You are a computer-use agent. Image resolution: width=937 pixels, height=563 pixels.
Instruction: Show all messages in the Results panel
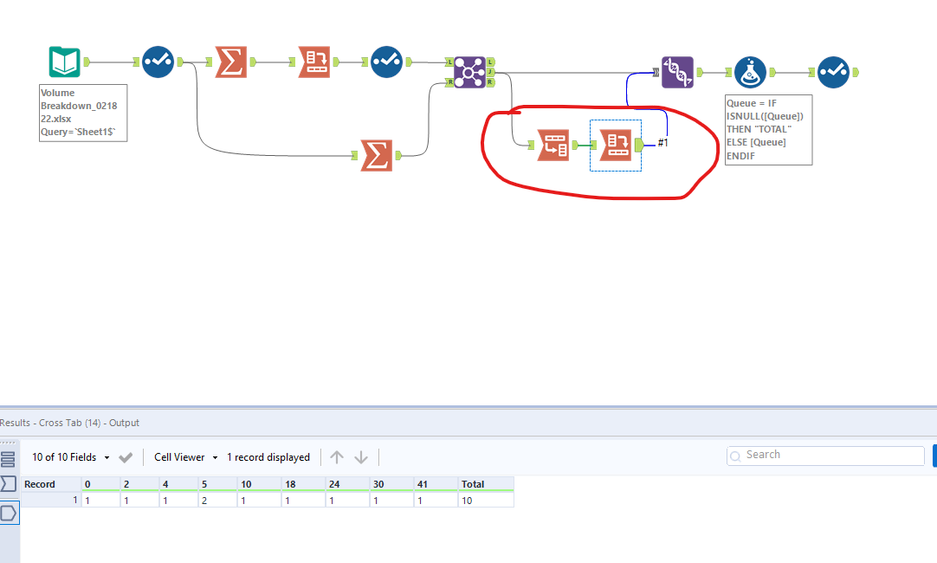(8, 459)
